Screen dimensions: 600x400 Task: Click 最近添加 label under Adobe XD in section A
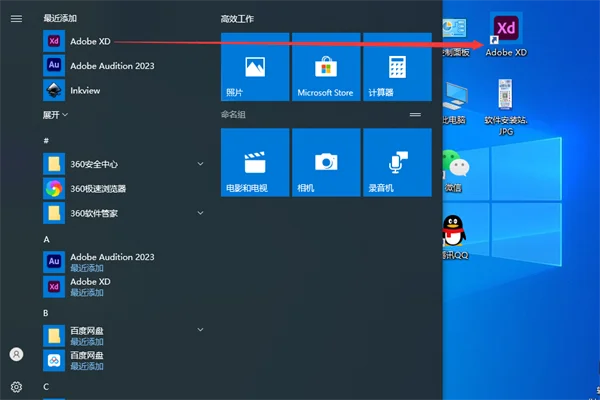(86, 292)
